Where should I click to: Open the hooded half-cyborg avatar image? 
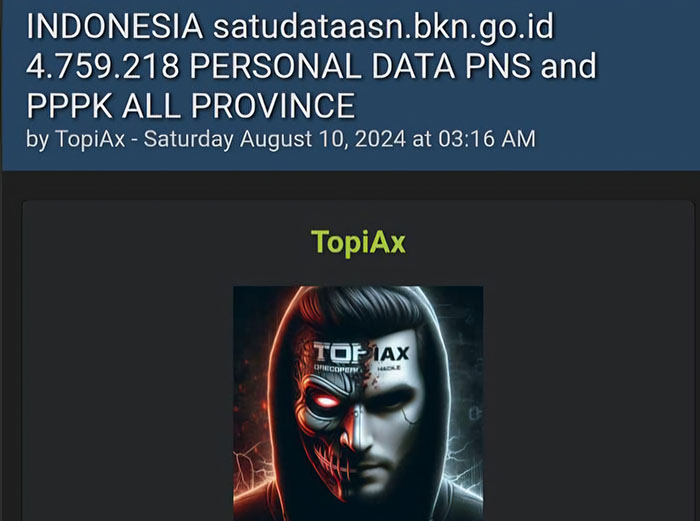pyautogui.click(x=358, y=403)
